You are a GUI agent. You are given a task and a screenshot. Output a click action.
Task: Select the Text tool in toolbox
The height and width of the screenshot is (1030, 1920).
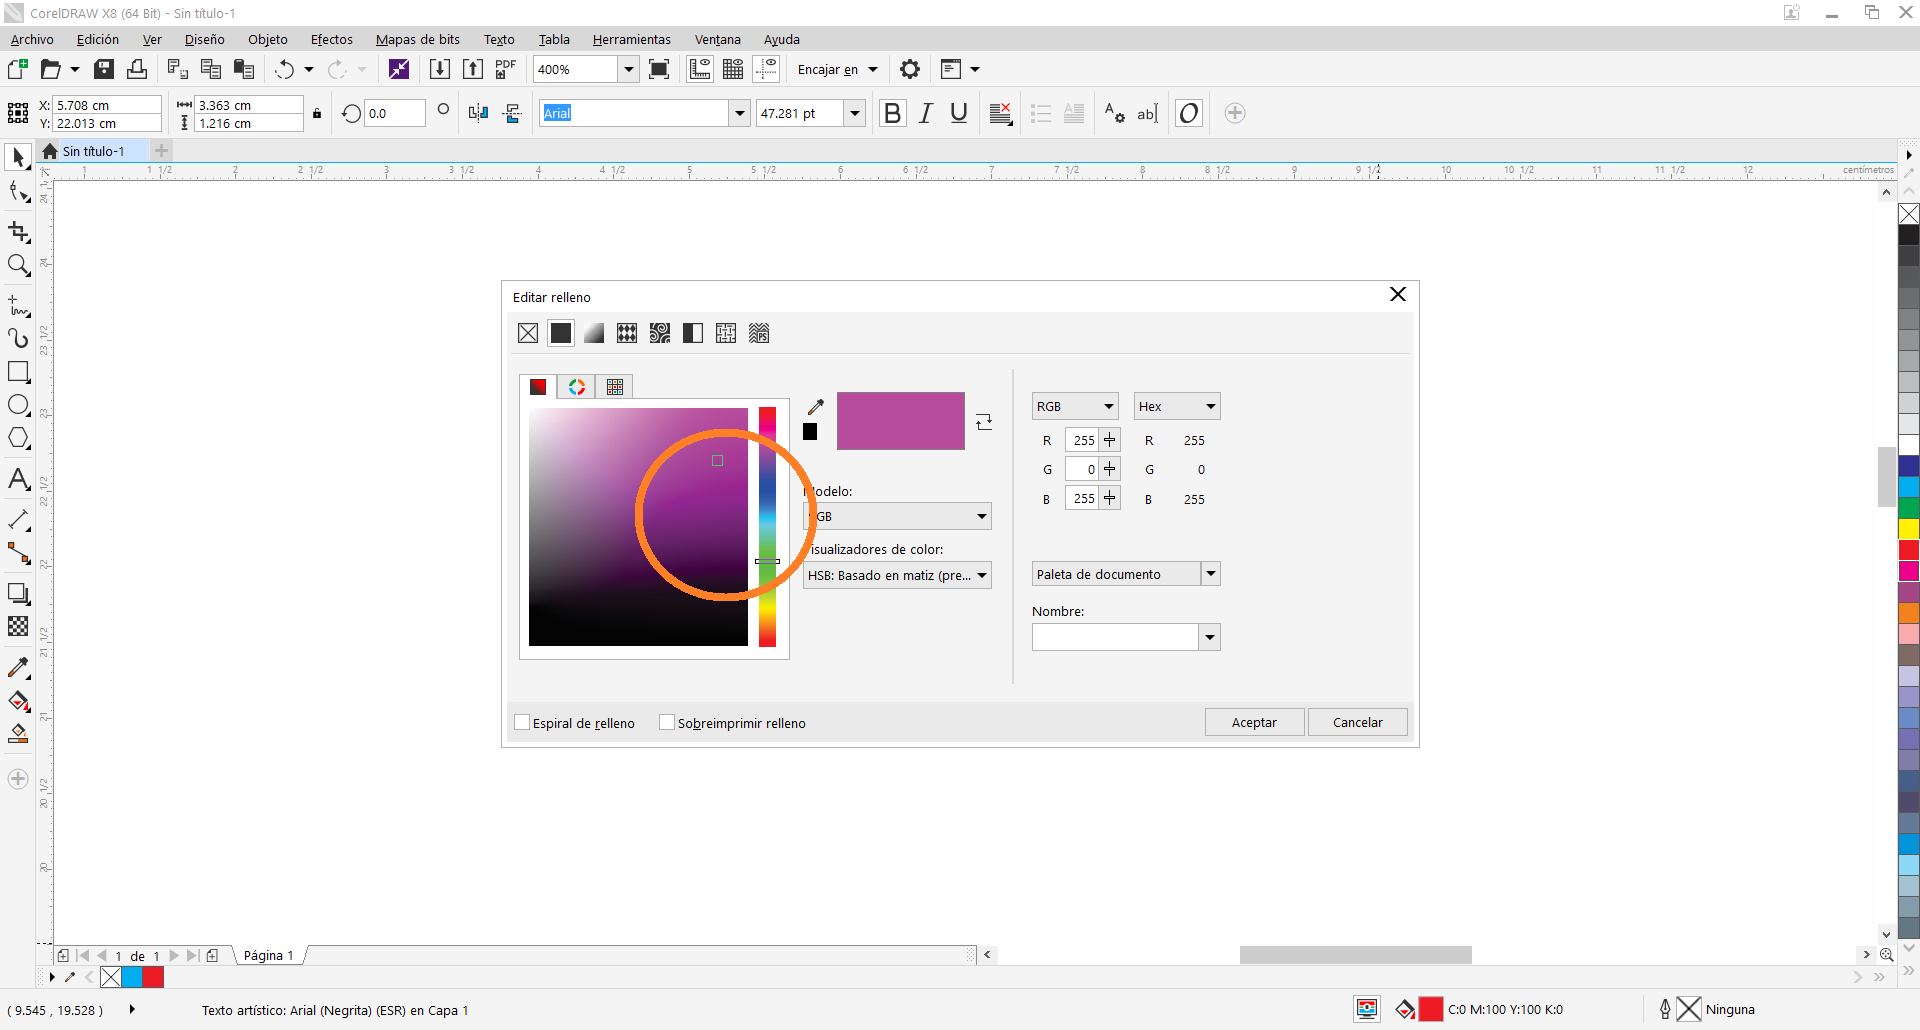18,479
